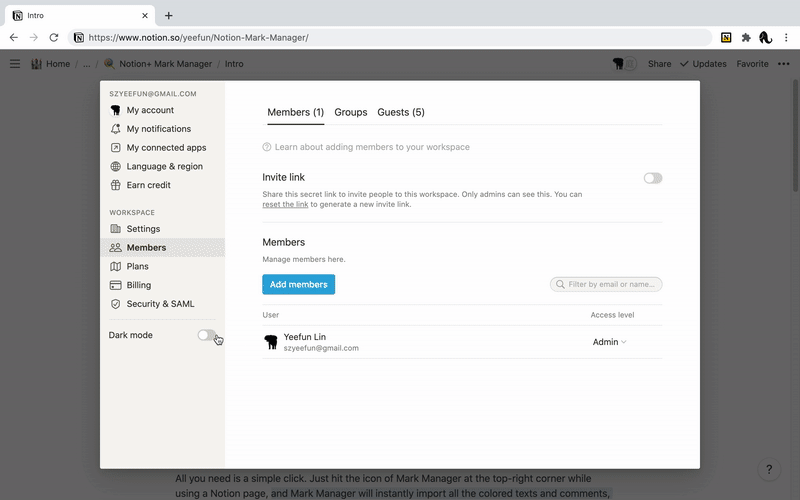Viewport: 800px width, 500px height.
Task: Click the URL address bar
Action: 390,37
